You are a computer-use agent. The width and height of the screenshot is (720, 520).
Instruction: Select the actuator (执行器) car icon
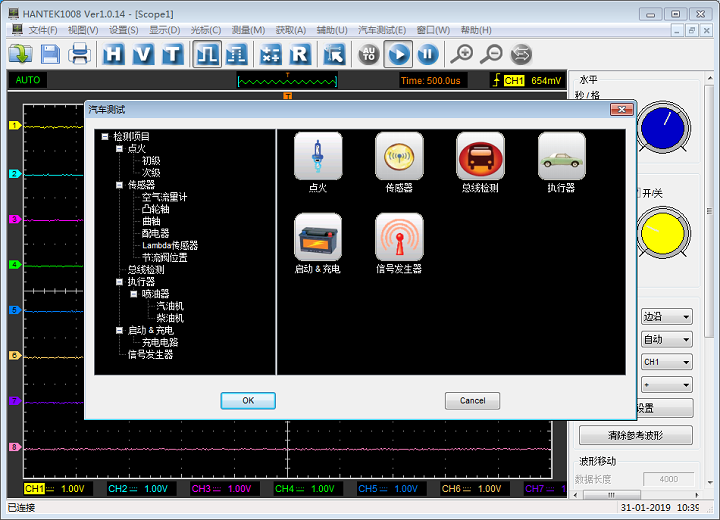pyautogui.click(x=561, y=156)
